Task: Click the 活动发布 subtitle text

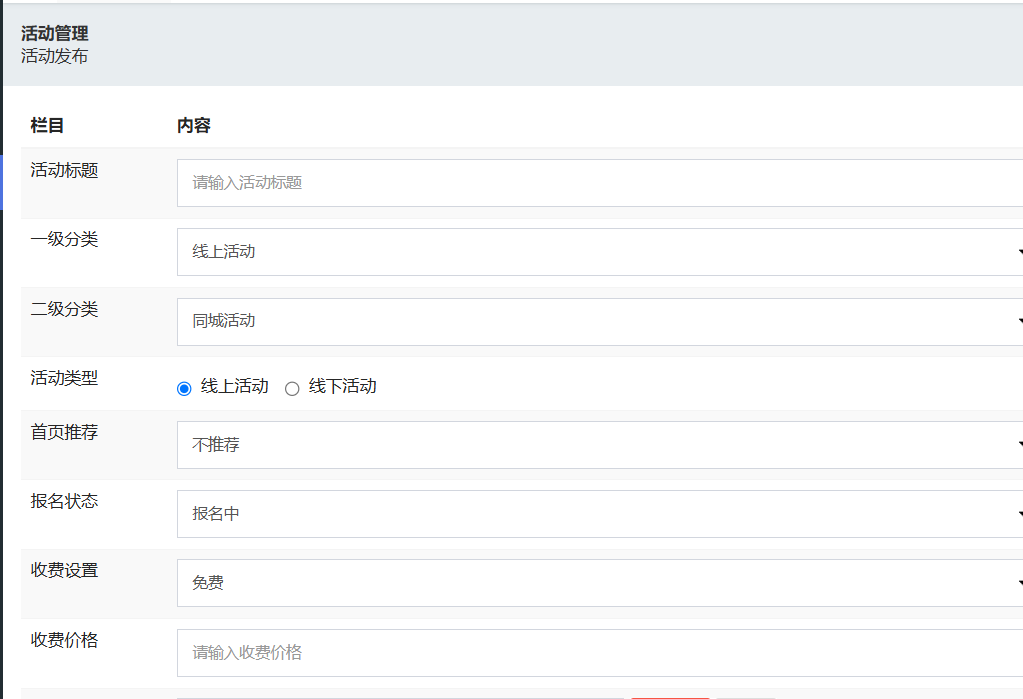Action: tap(55, 56)
